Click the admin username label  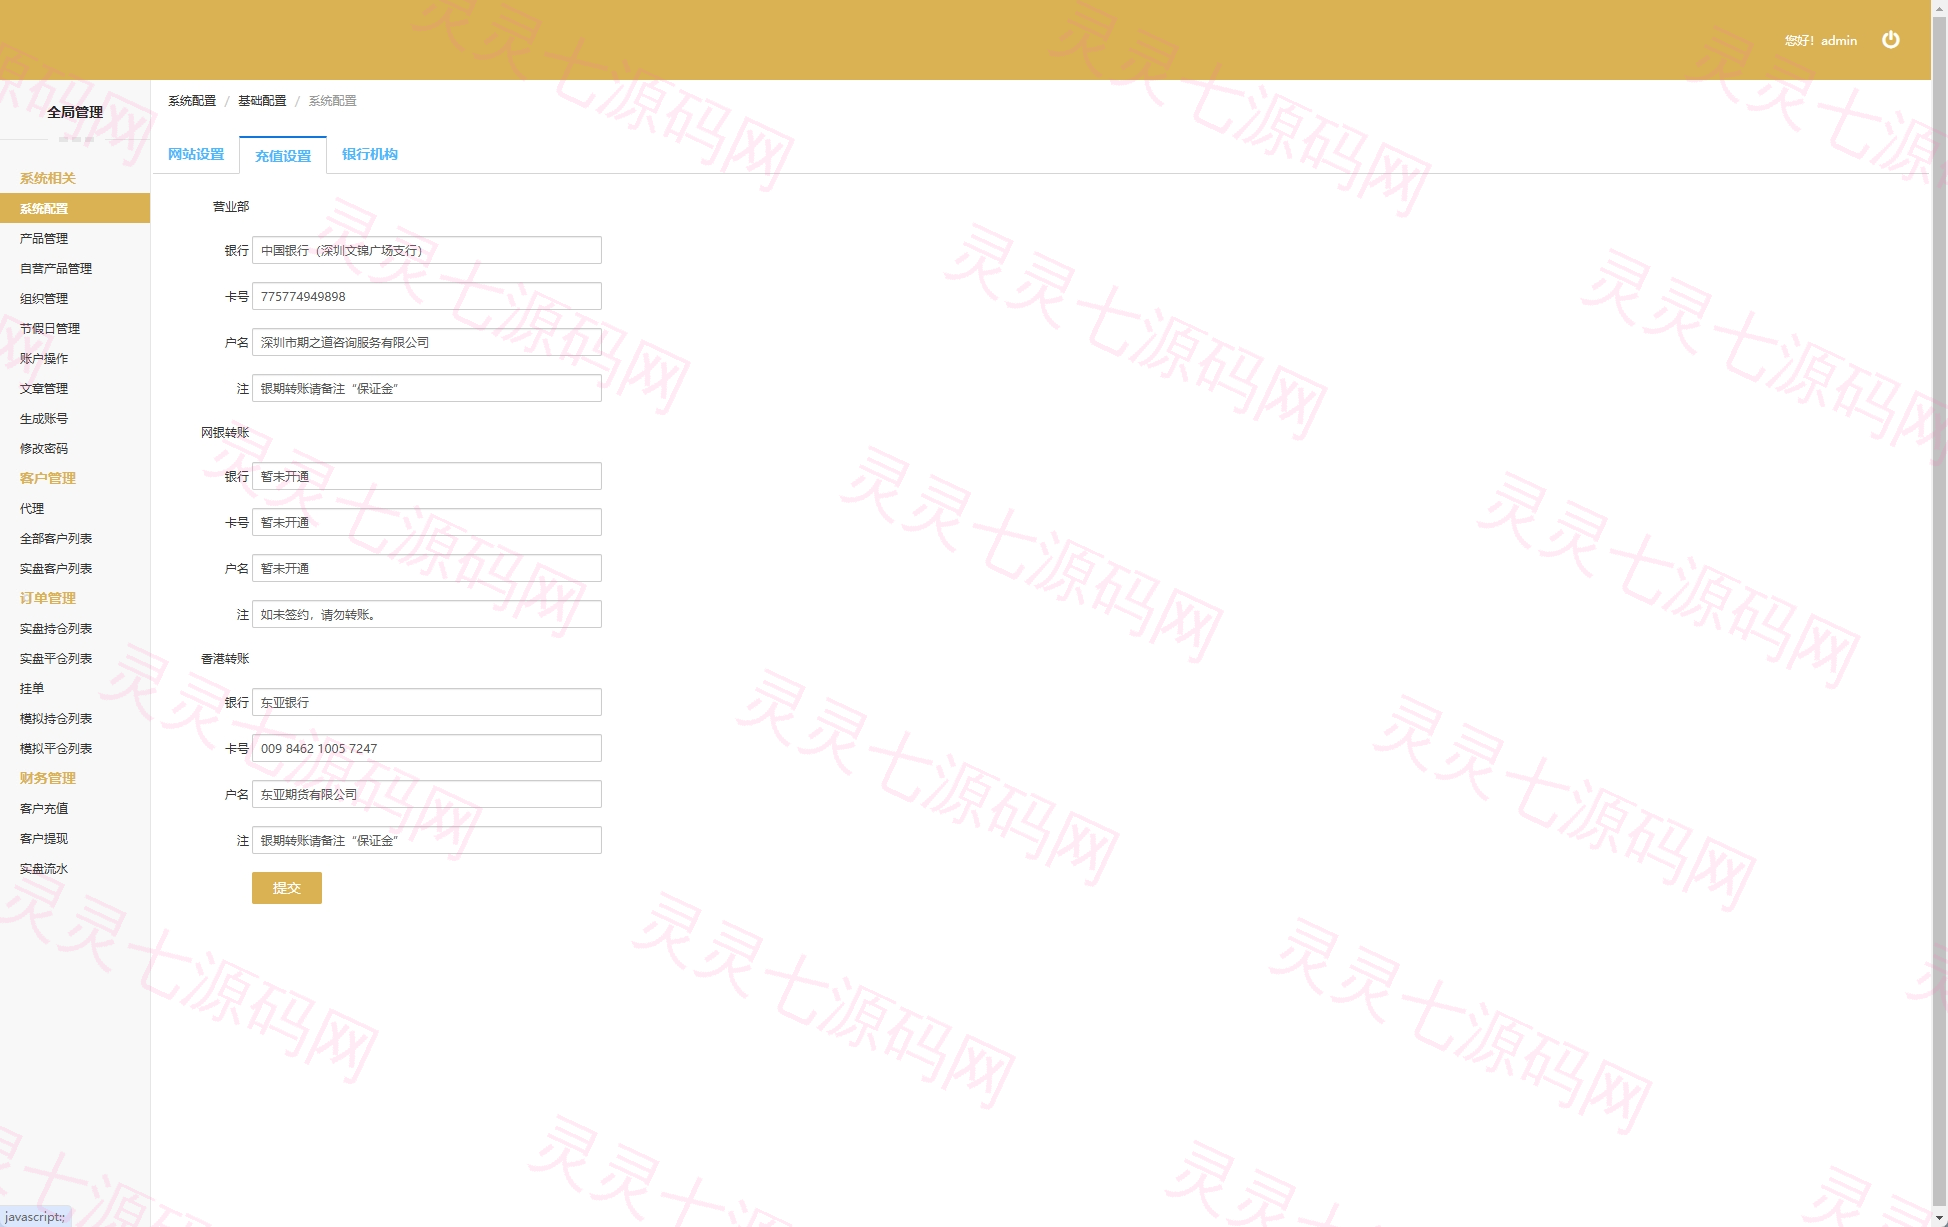[1838, 41]
